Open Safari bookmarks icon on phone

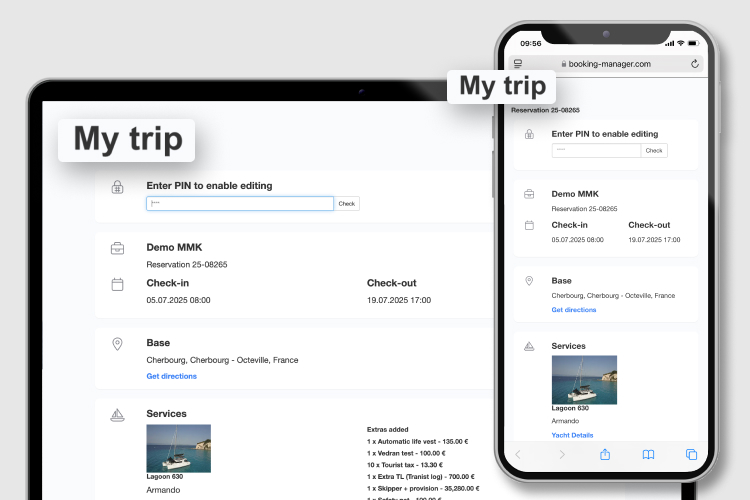pyautogui.click(x=648, y=454)
